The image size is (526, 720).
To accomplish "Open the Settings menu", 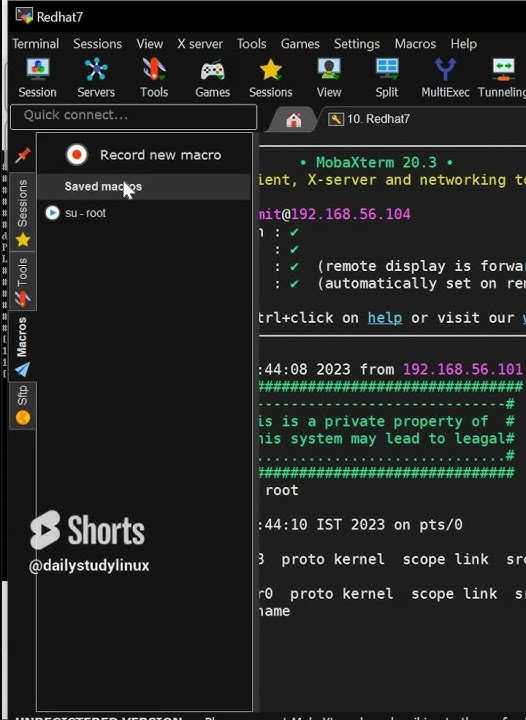I will (357, 44).
